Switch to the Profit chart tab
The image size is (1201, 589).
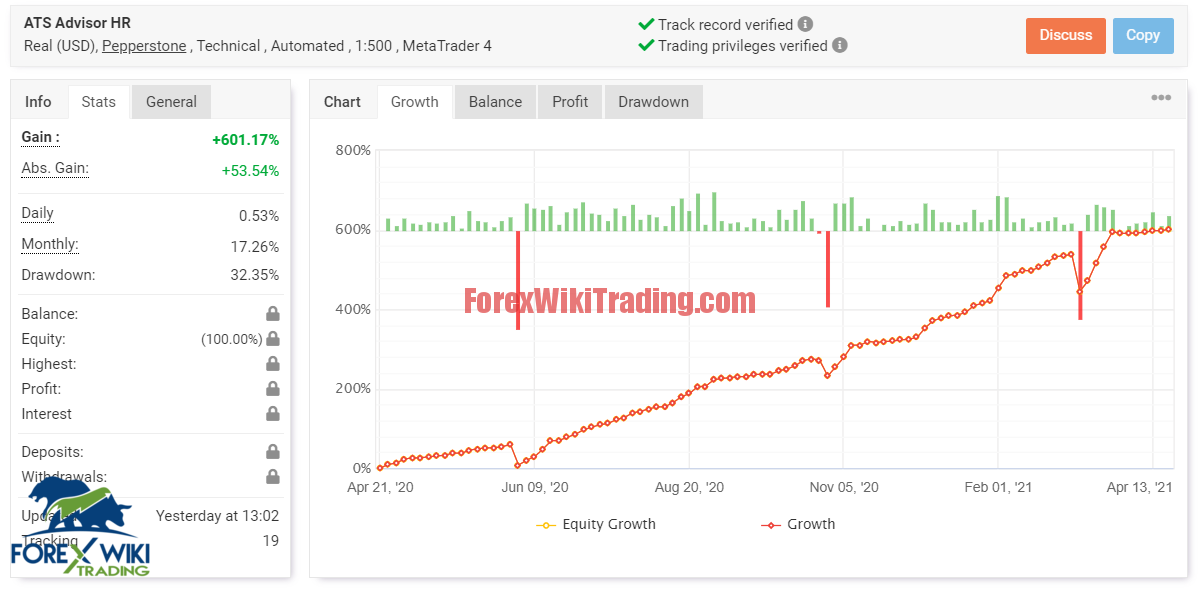point(569,101)
